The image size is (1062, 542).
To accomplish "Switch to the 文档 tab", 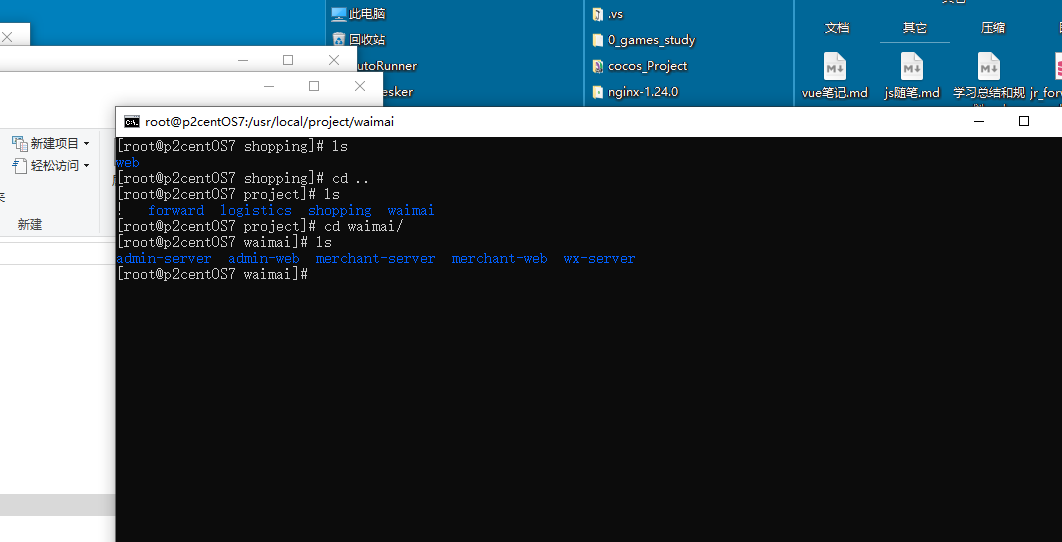I will tap(837, 28).
